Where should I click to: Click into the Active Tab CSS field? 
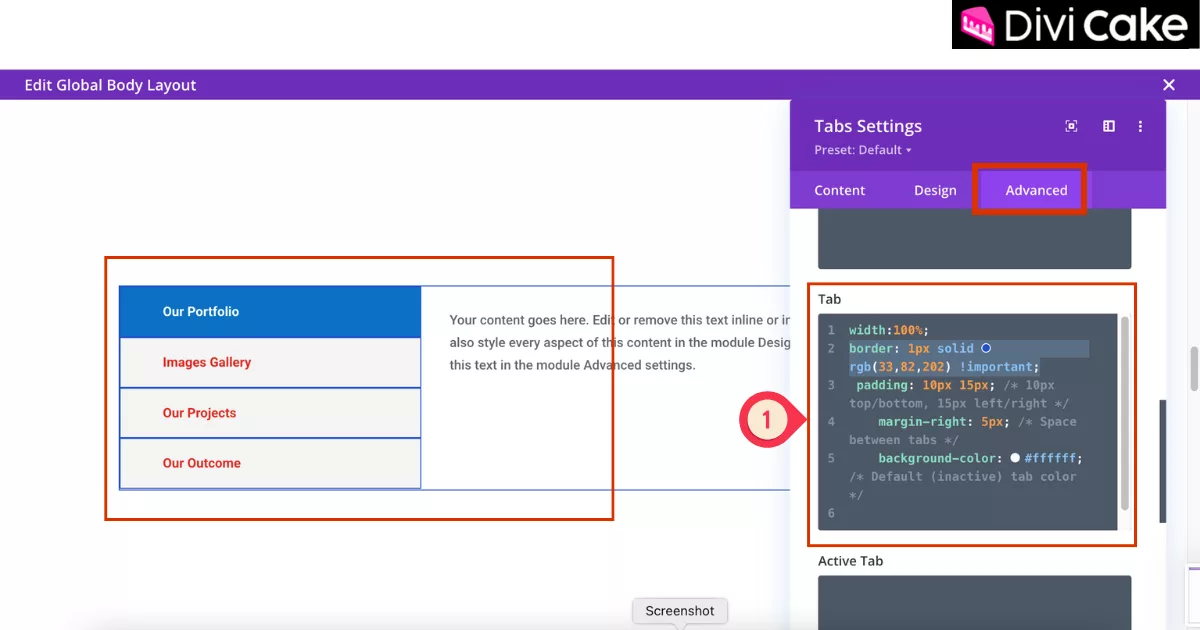click(x=974, y=602)
